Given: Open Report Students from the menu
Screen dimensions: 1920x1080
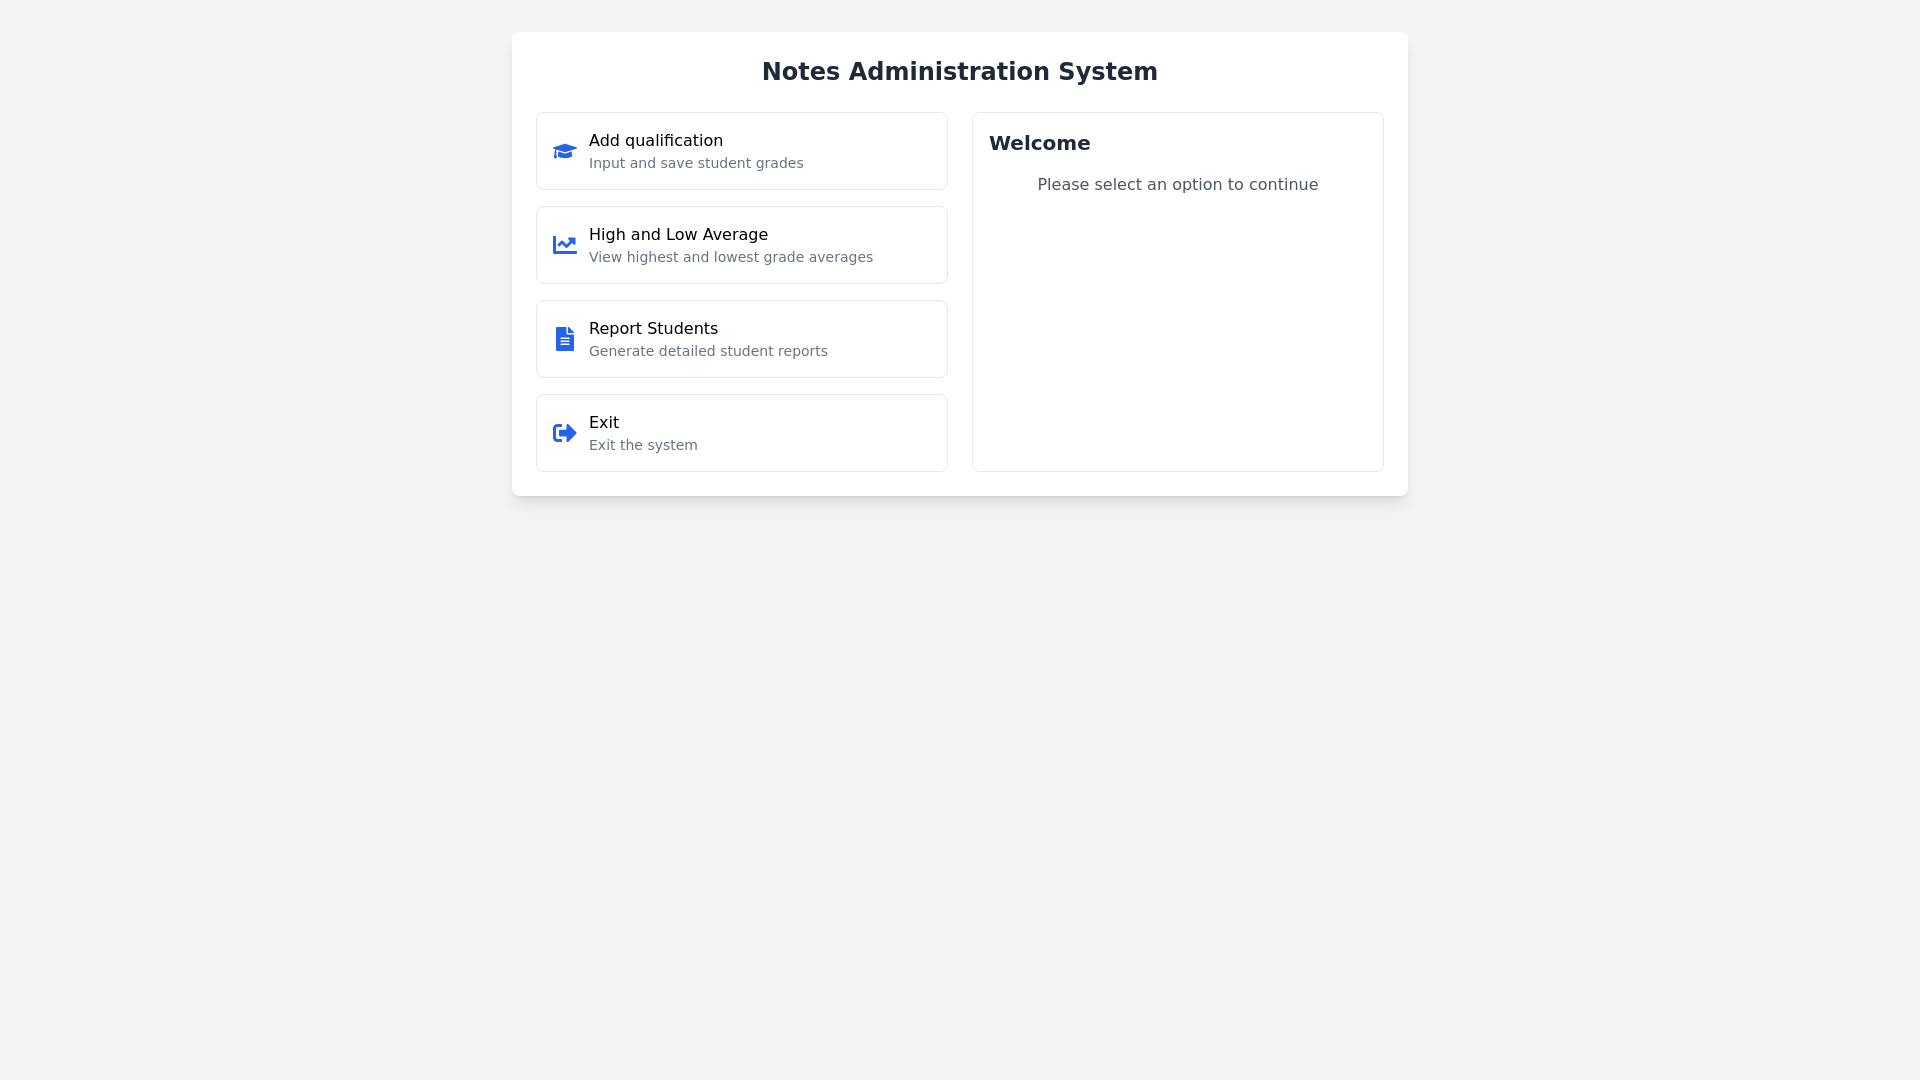Looking at the screenshot, I should coord(653,329).
